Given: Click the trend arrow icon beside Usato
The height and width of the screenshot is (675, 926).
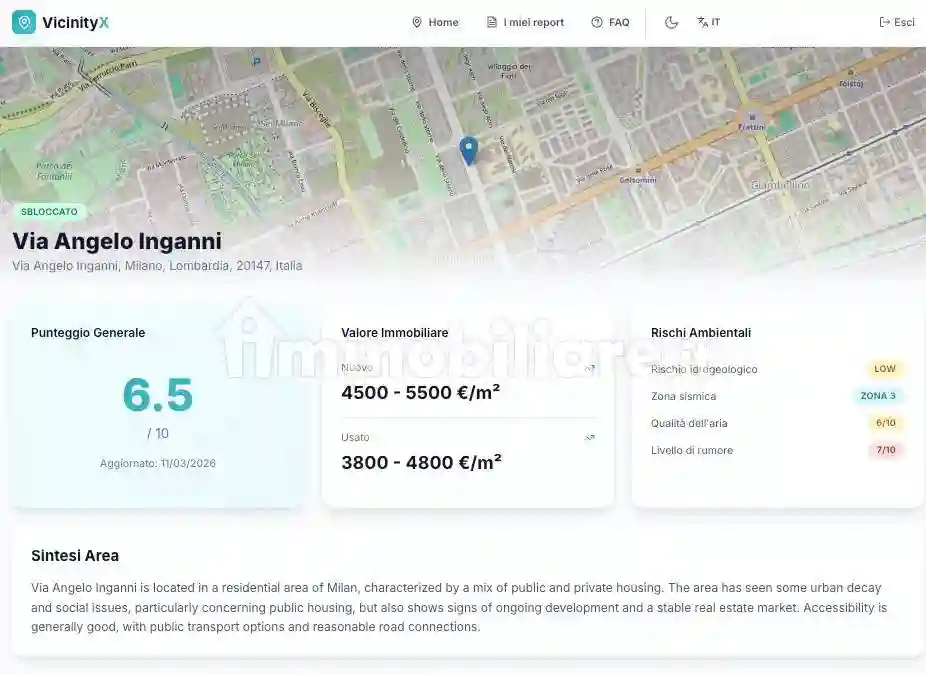Looking at the screenshot, I should (x=590, y=437).
